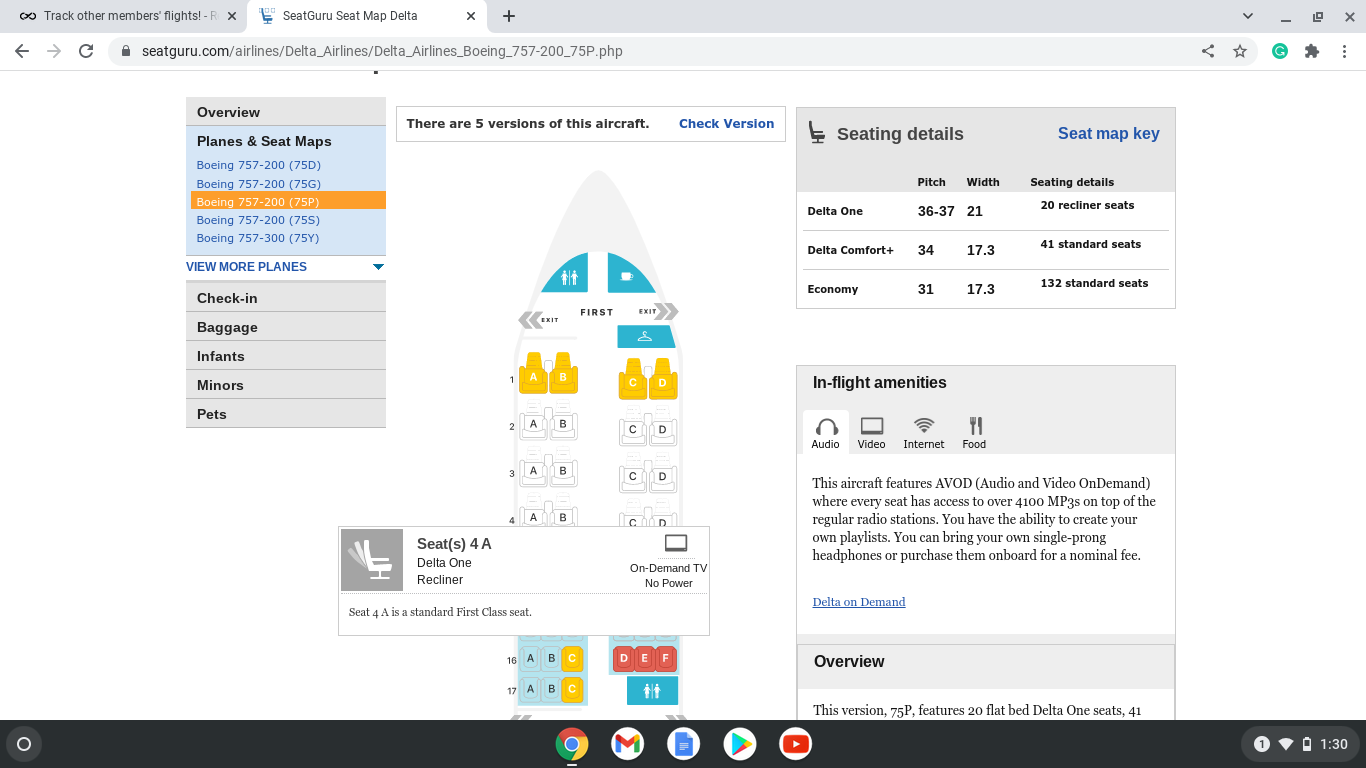
Task: Select yellow seat 17C on seat map
Action: tap(572, 688)
